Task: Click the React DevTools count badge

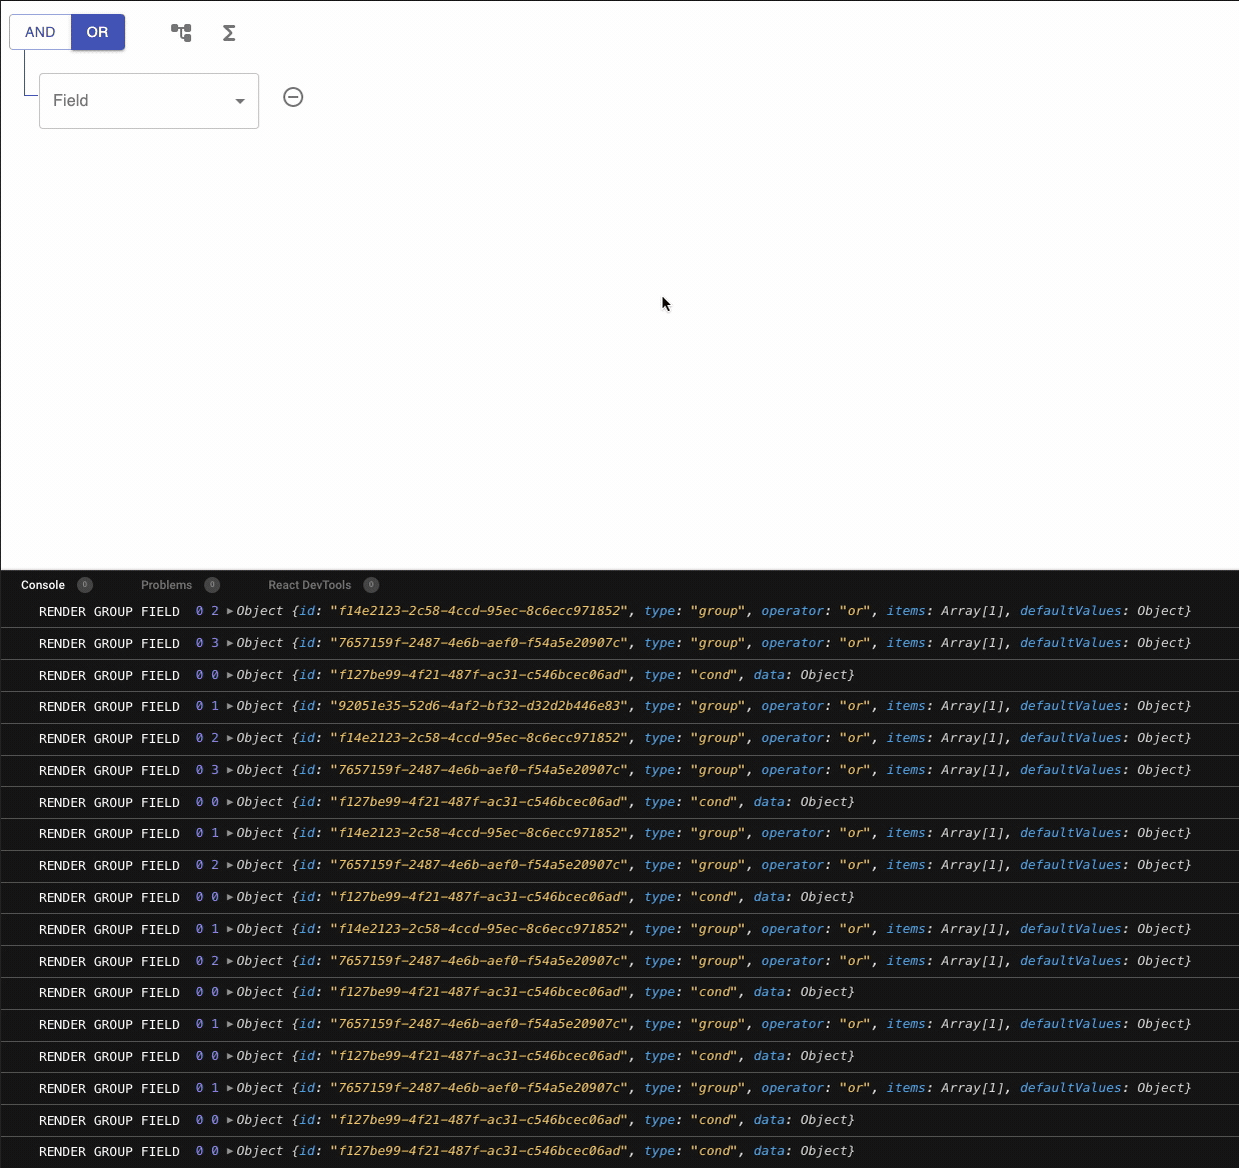Action: (x=371, y=585)
